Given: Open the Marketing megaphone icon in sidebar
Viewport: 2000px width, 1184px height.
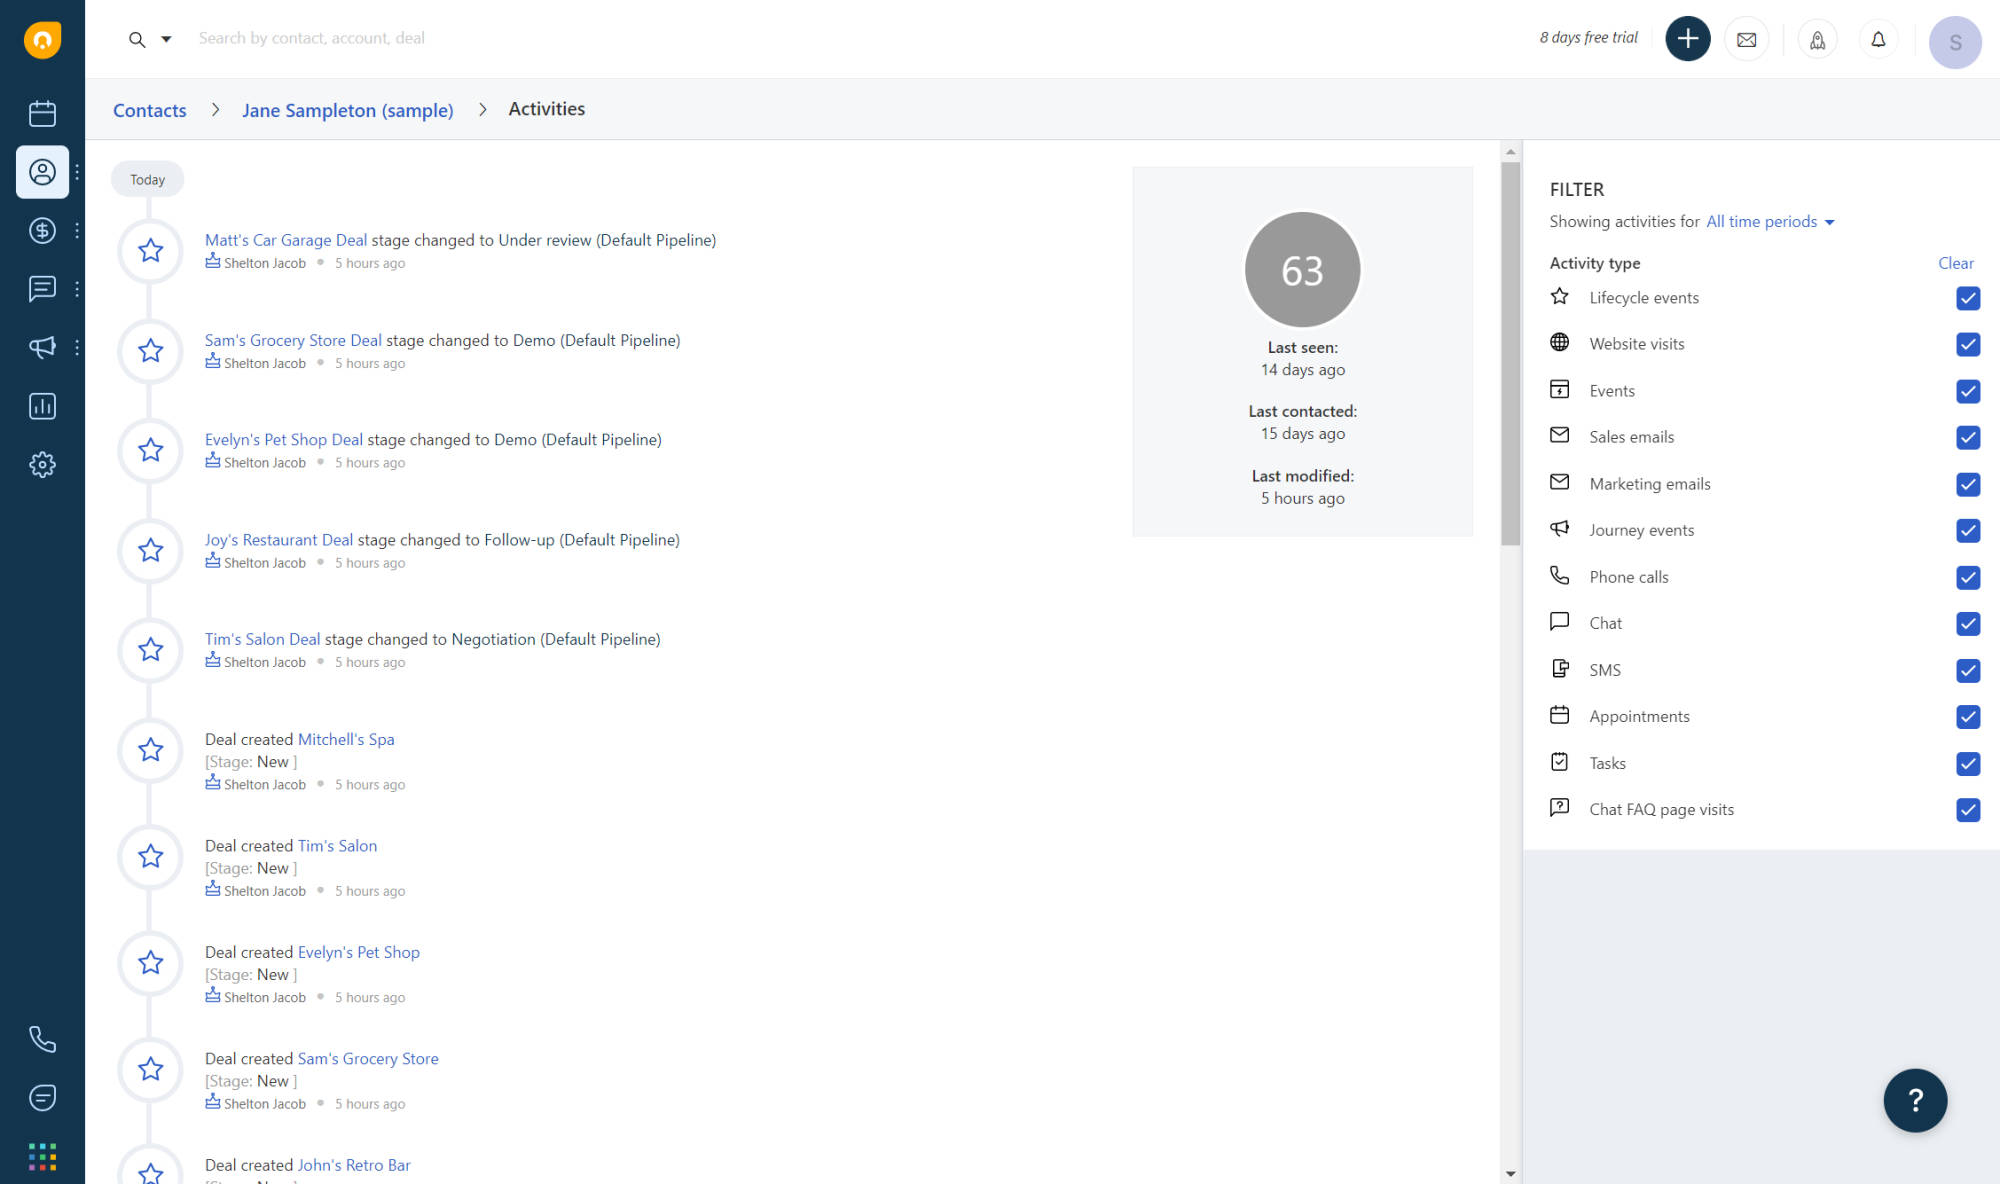Looking at the screenshot, I should [x=42, y=347].
